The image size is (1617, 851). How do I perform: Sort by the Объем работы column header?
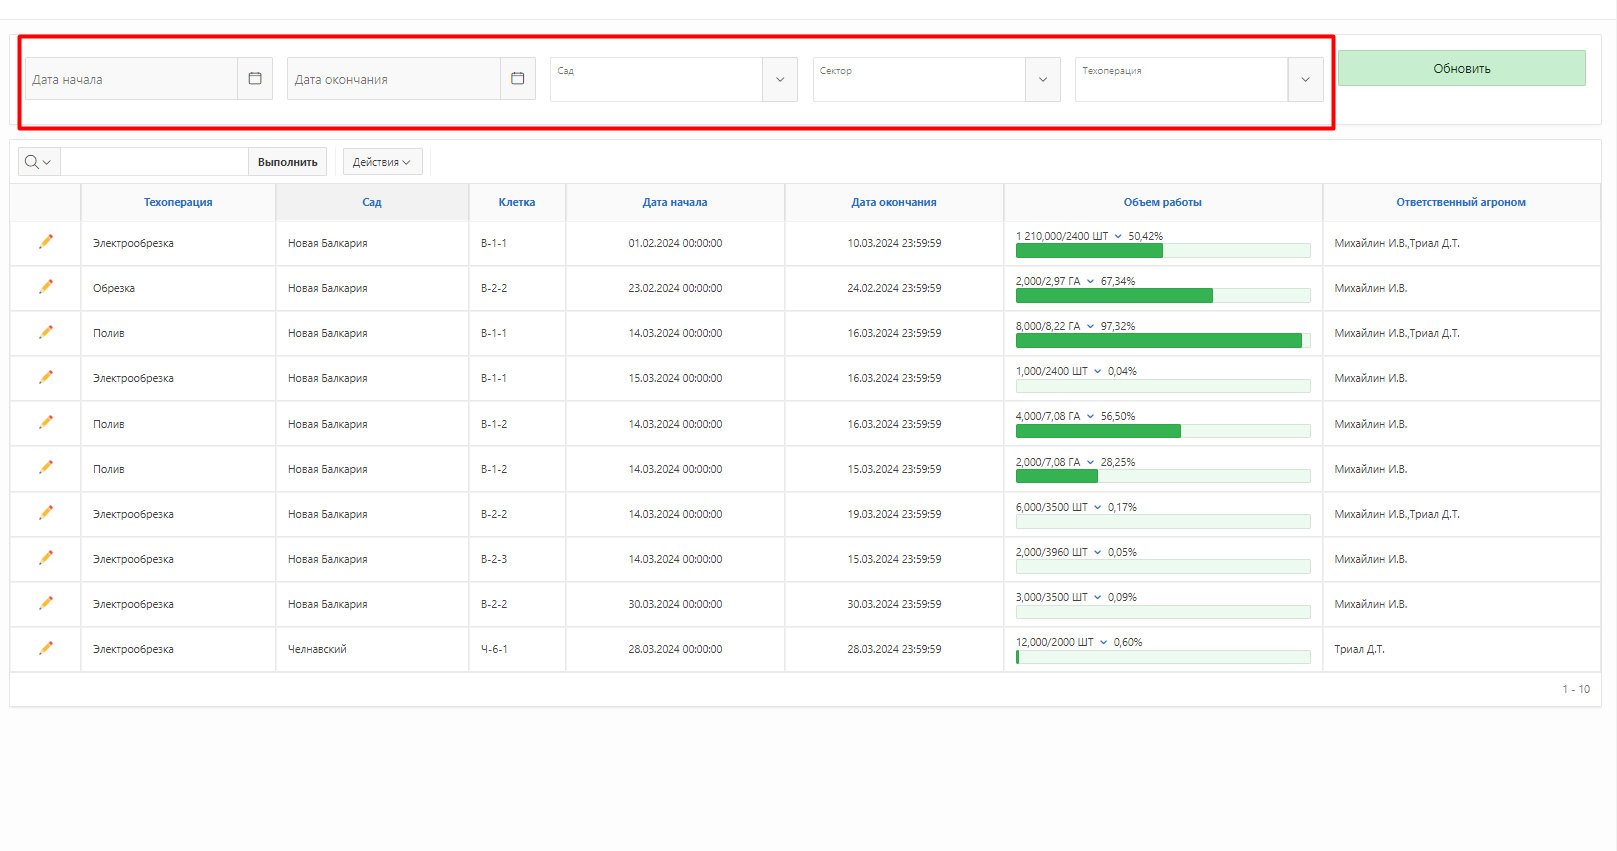click(x=1163, y=202)
